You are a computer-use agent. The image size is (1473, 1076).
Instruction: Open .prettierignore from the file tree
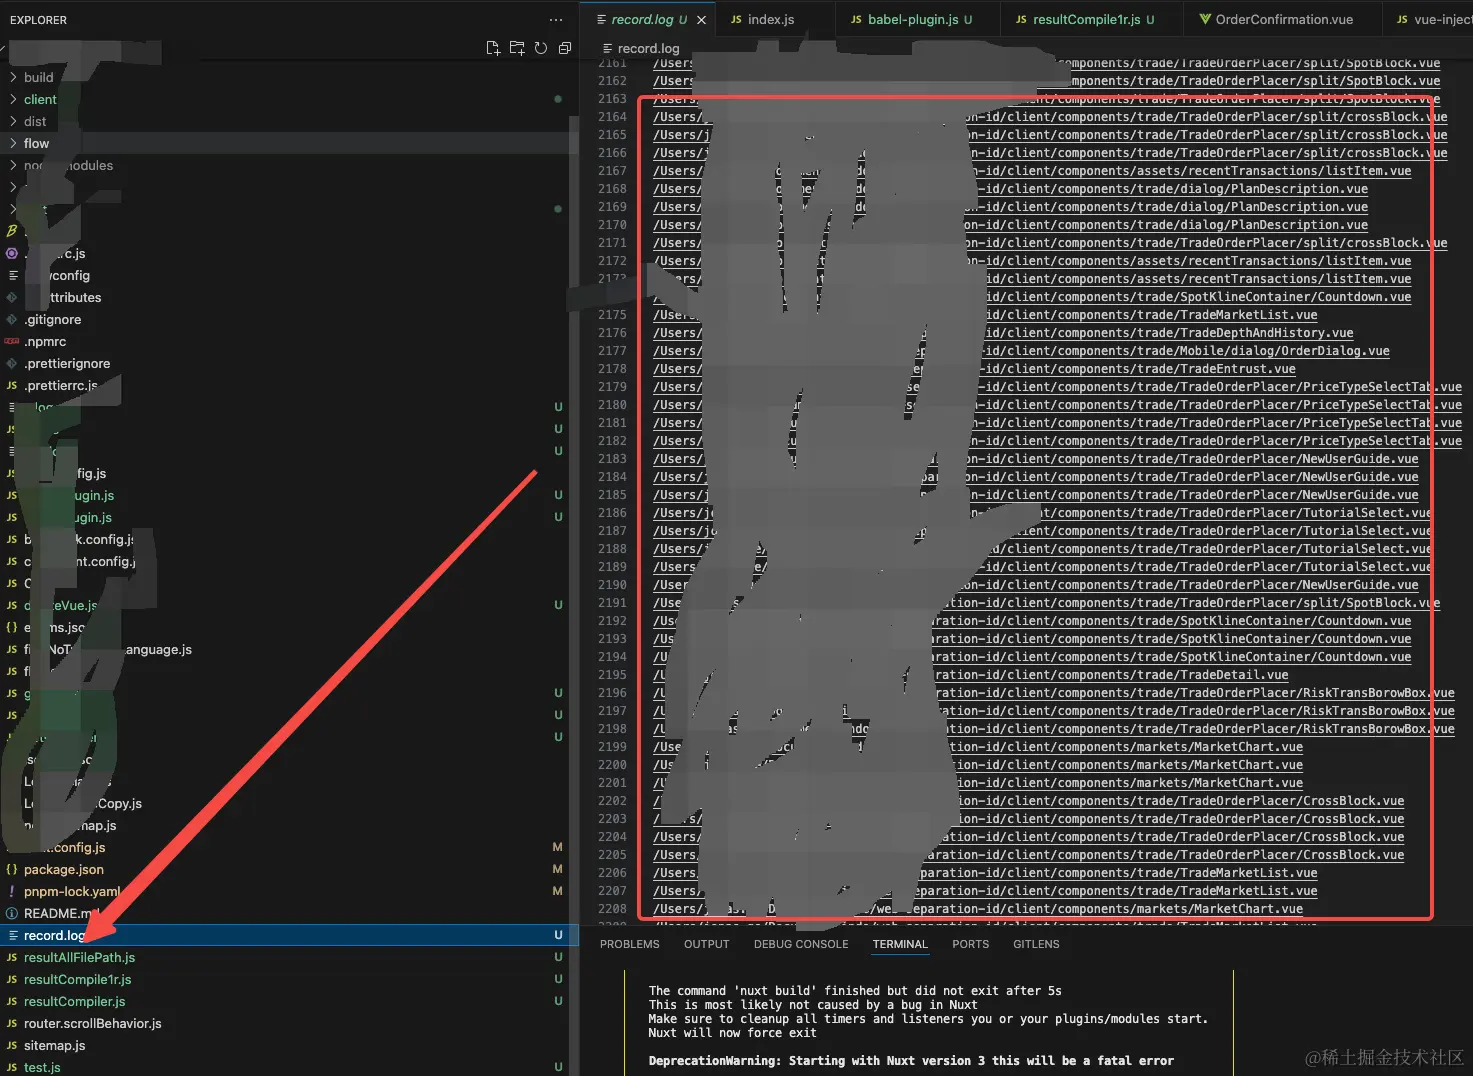point(67,364)
